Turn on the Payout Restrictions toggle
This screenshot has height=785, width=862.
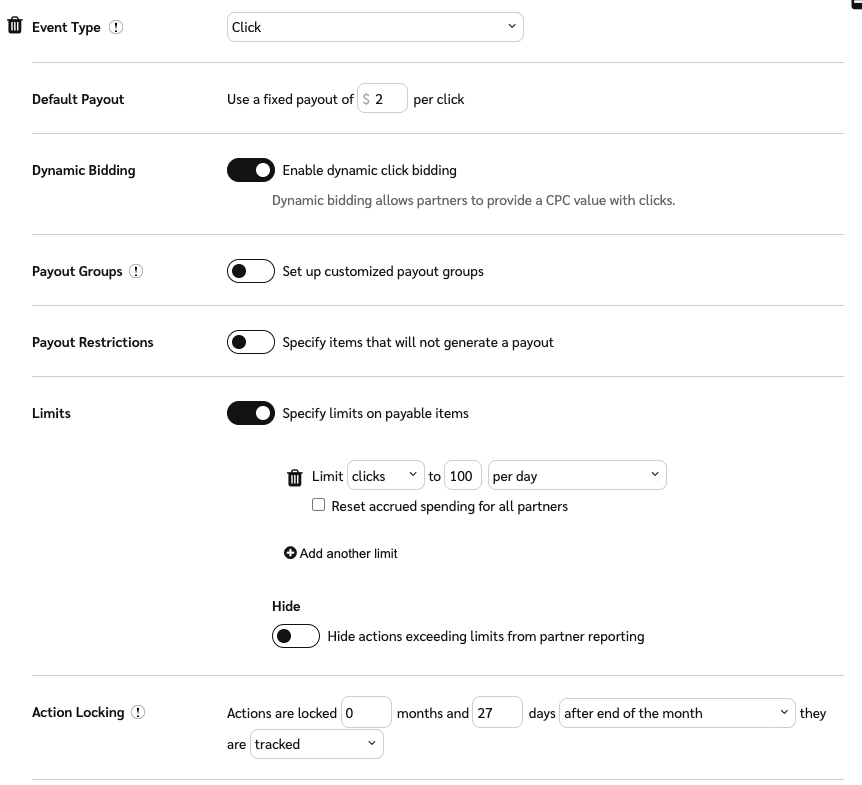pyautogui.click(x=251, y=342)
